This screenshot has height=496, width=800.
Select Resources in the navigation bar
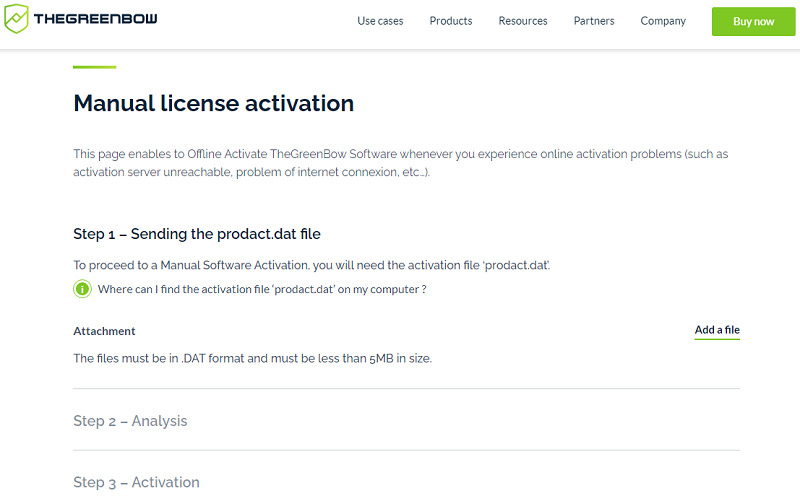click(x=523, y=21)
